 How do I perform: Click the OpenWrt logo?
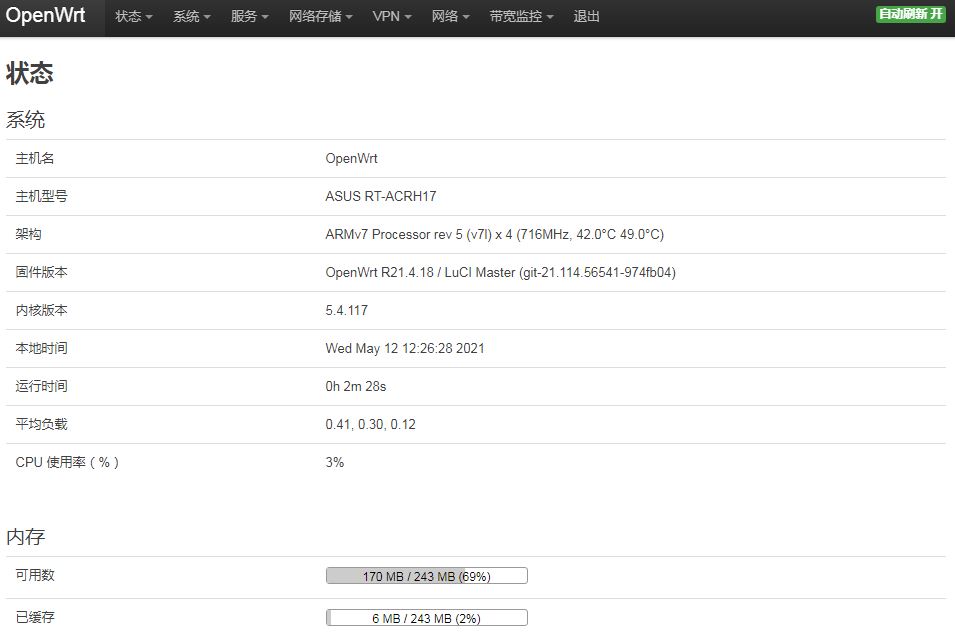point(46,15)
